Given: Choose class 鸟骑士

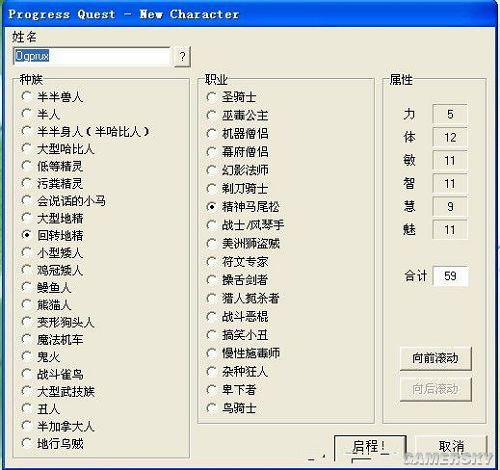Looking at the screenshot, I should click(231, 408).
